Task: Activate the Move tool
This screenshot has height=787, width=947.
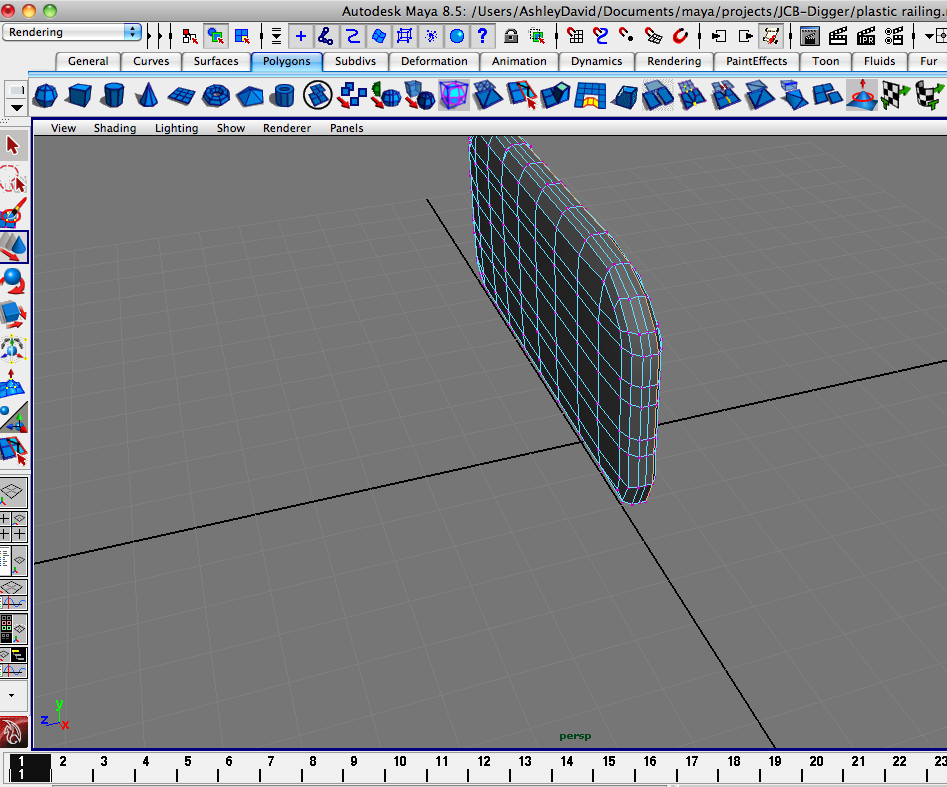Action: 13,246
